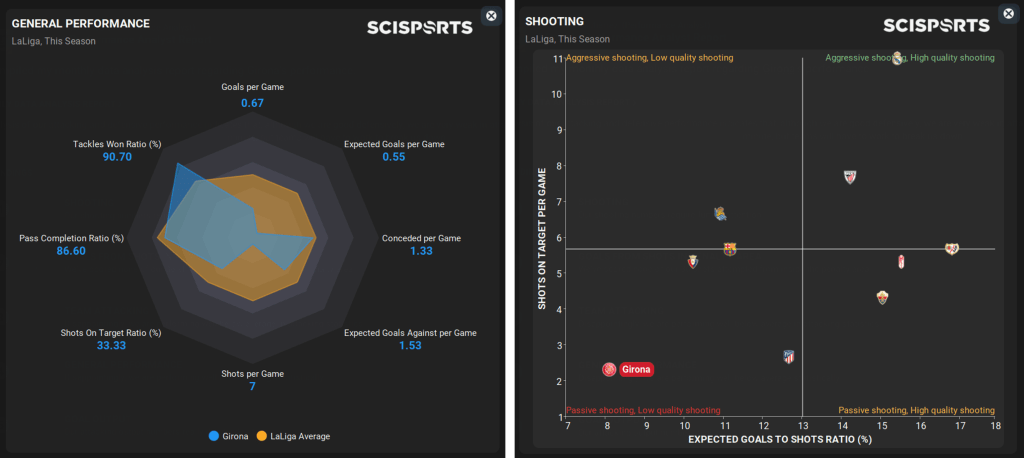Screen dimensions: 1024x458
Task: Select the Girona crest data point
Action: [x=609, y=369]
